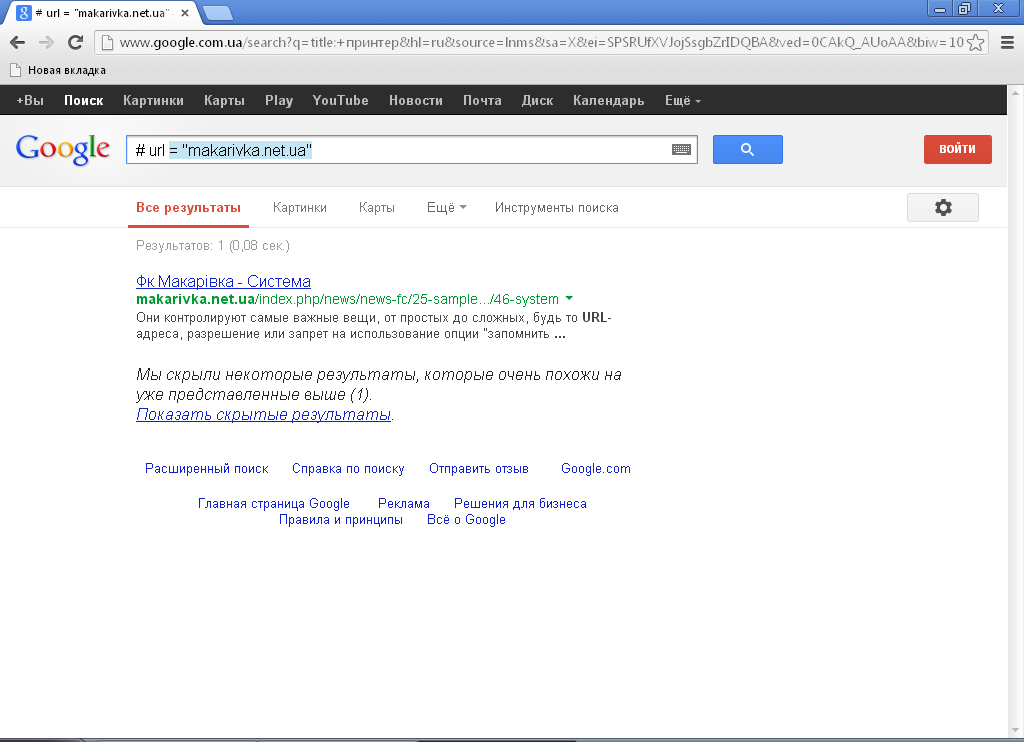Close the current browser tab

185,12
